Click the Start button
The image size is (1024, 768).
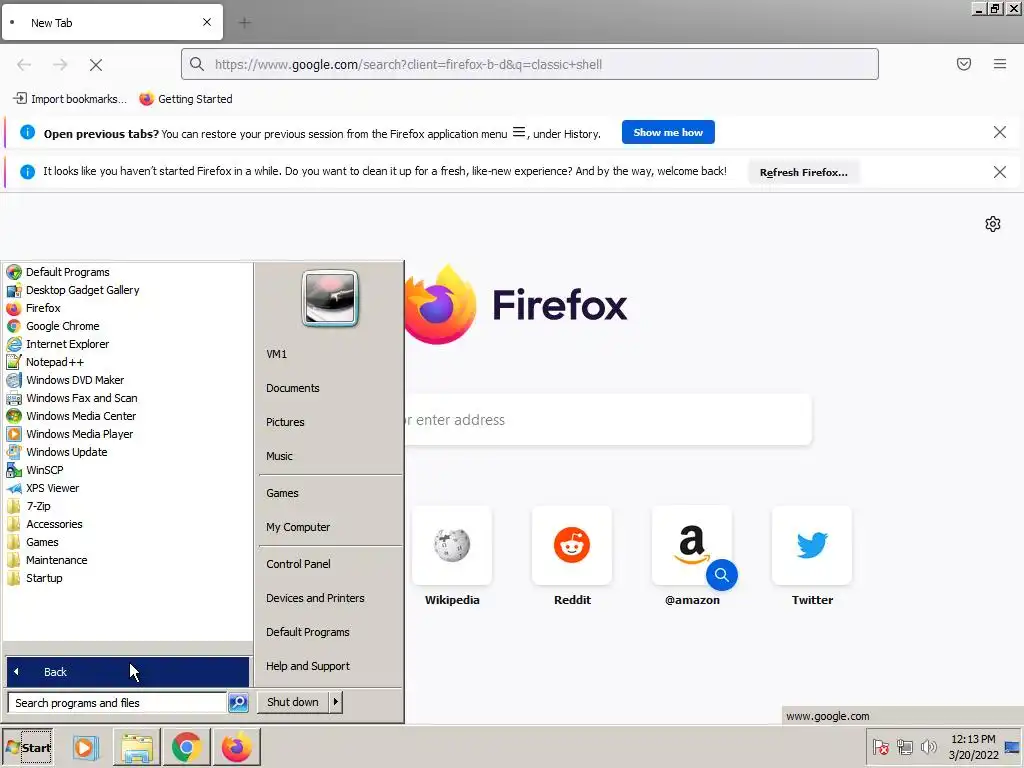[27, 747]
